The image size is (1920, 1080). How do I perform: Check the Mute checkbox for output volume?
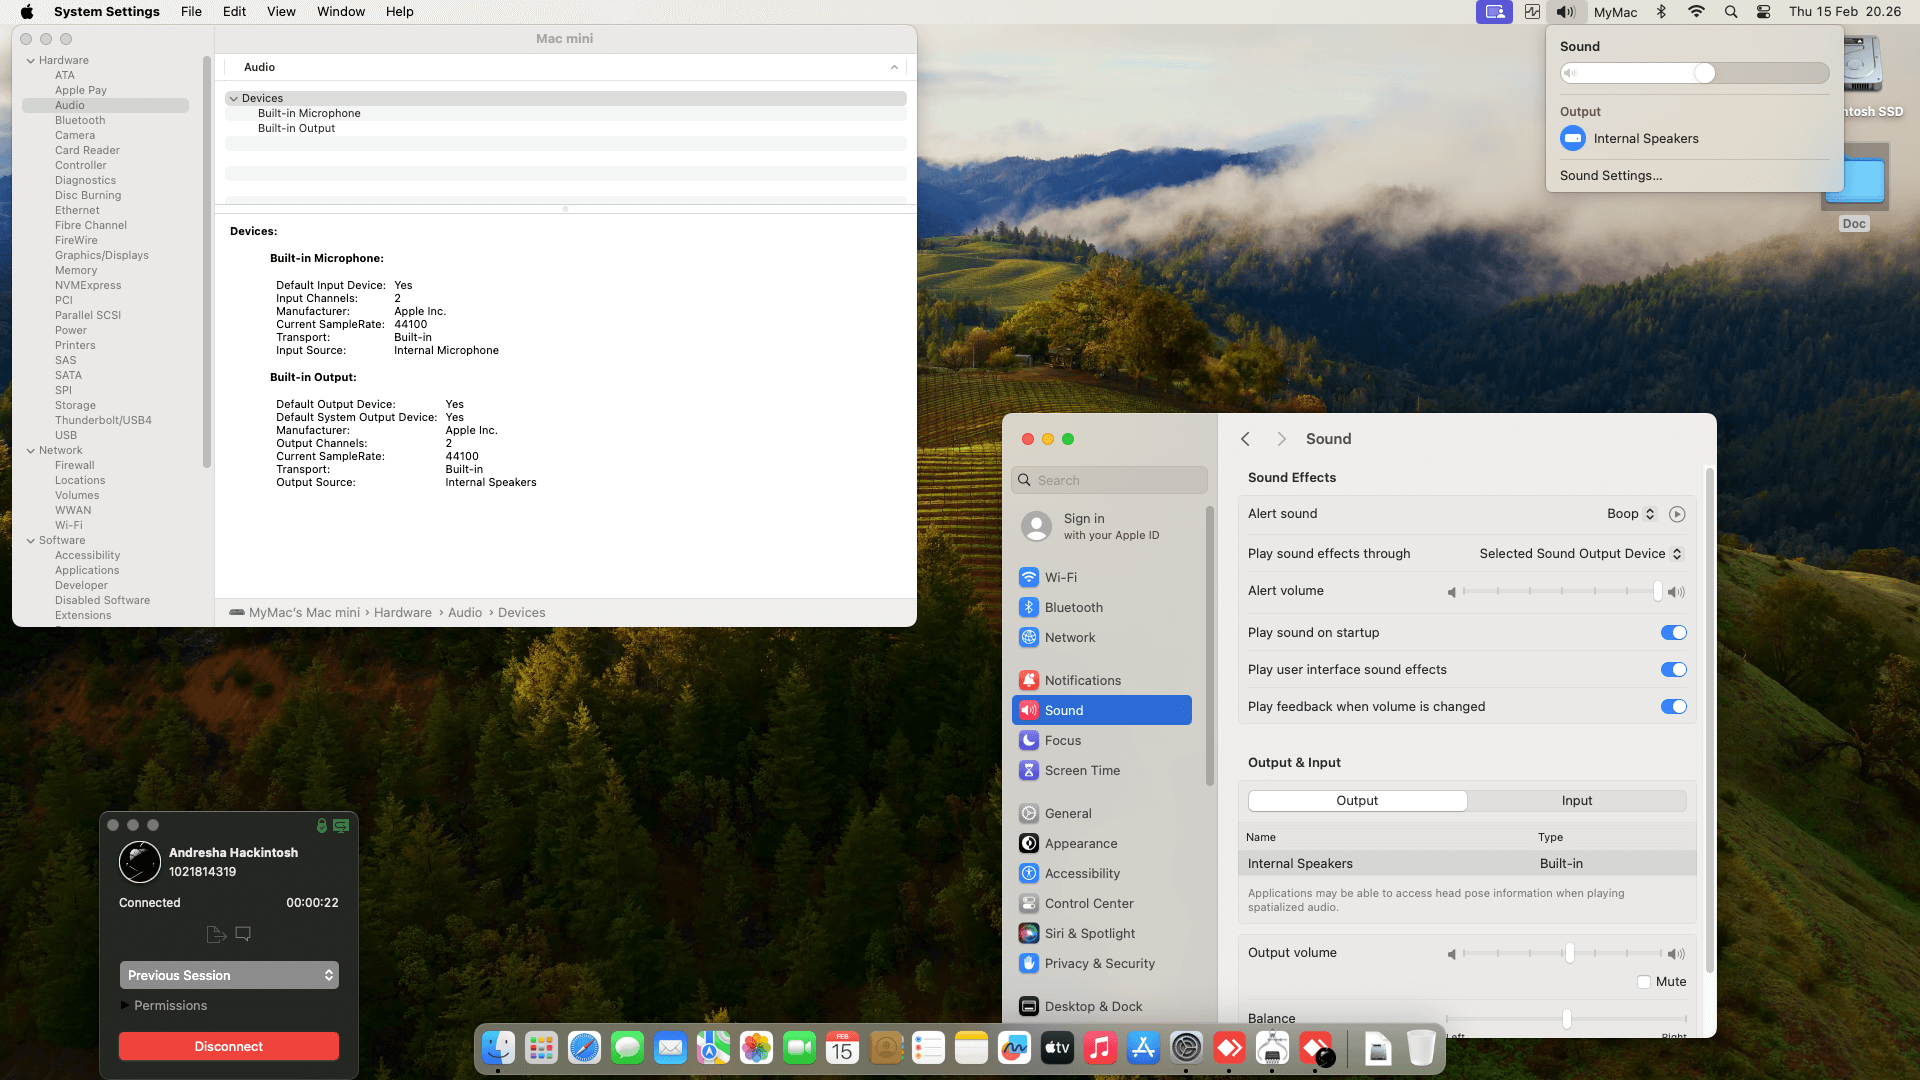pyautogui.click(x=1644, y=982)
